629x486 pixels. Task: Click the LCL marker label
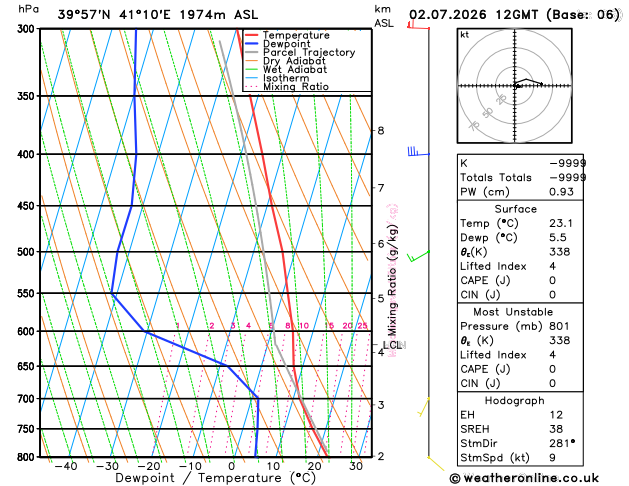[392, 345]
